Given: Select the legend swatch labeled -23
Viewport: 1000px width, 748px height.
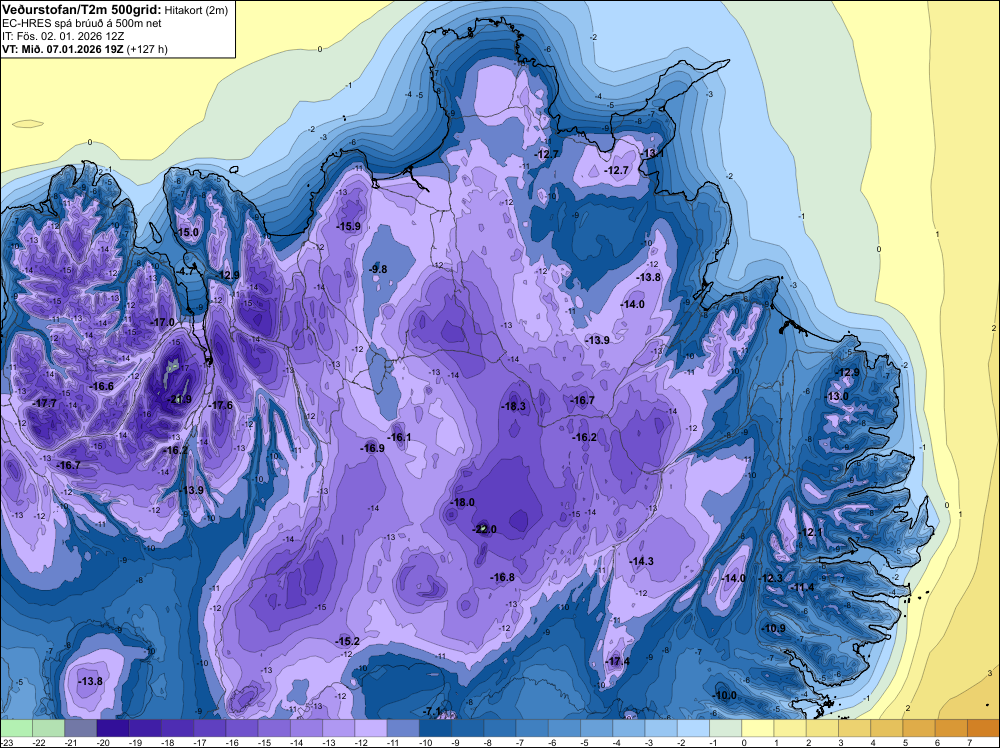Looking at the screenshot, I should (x=16, y=728).
